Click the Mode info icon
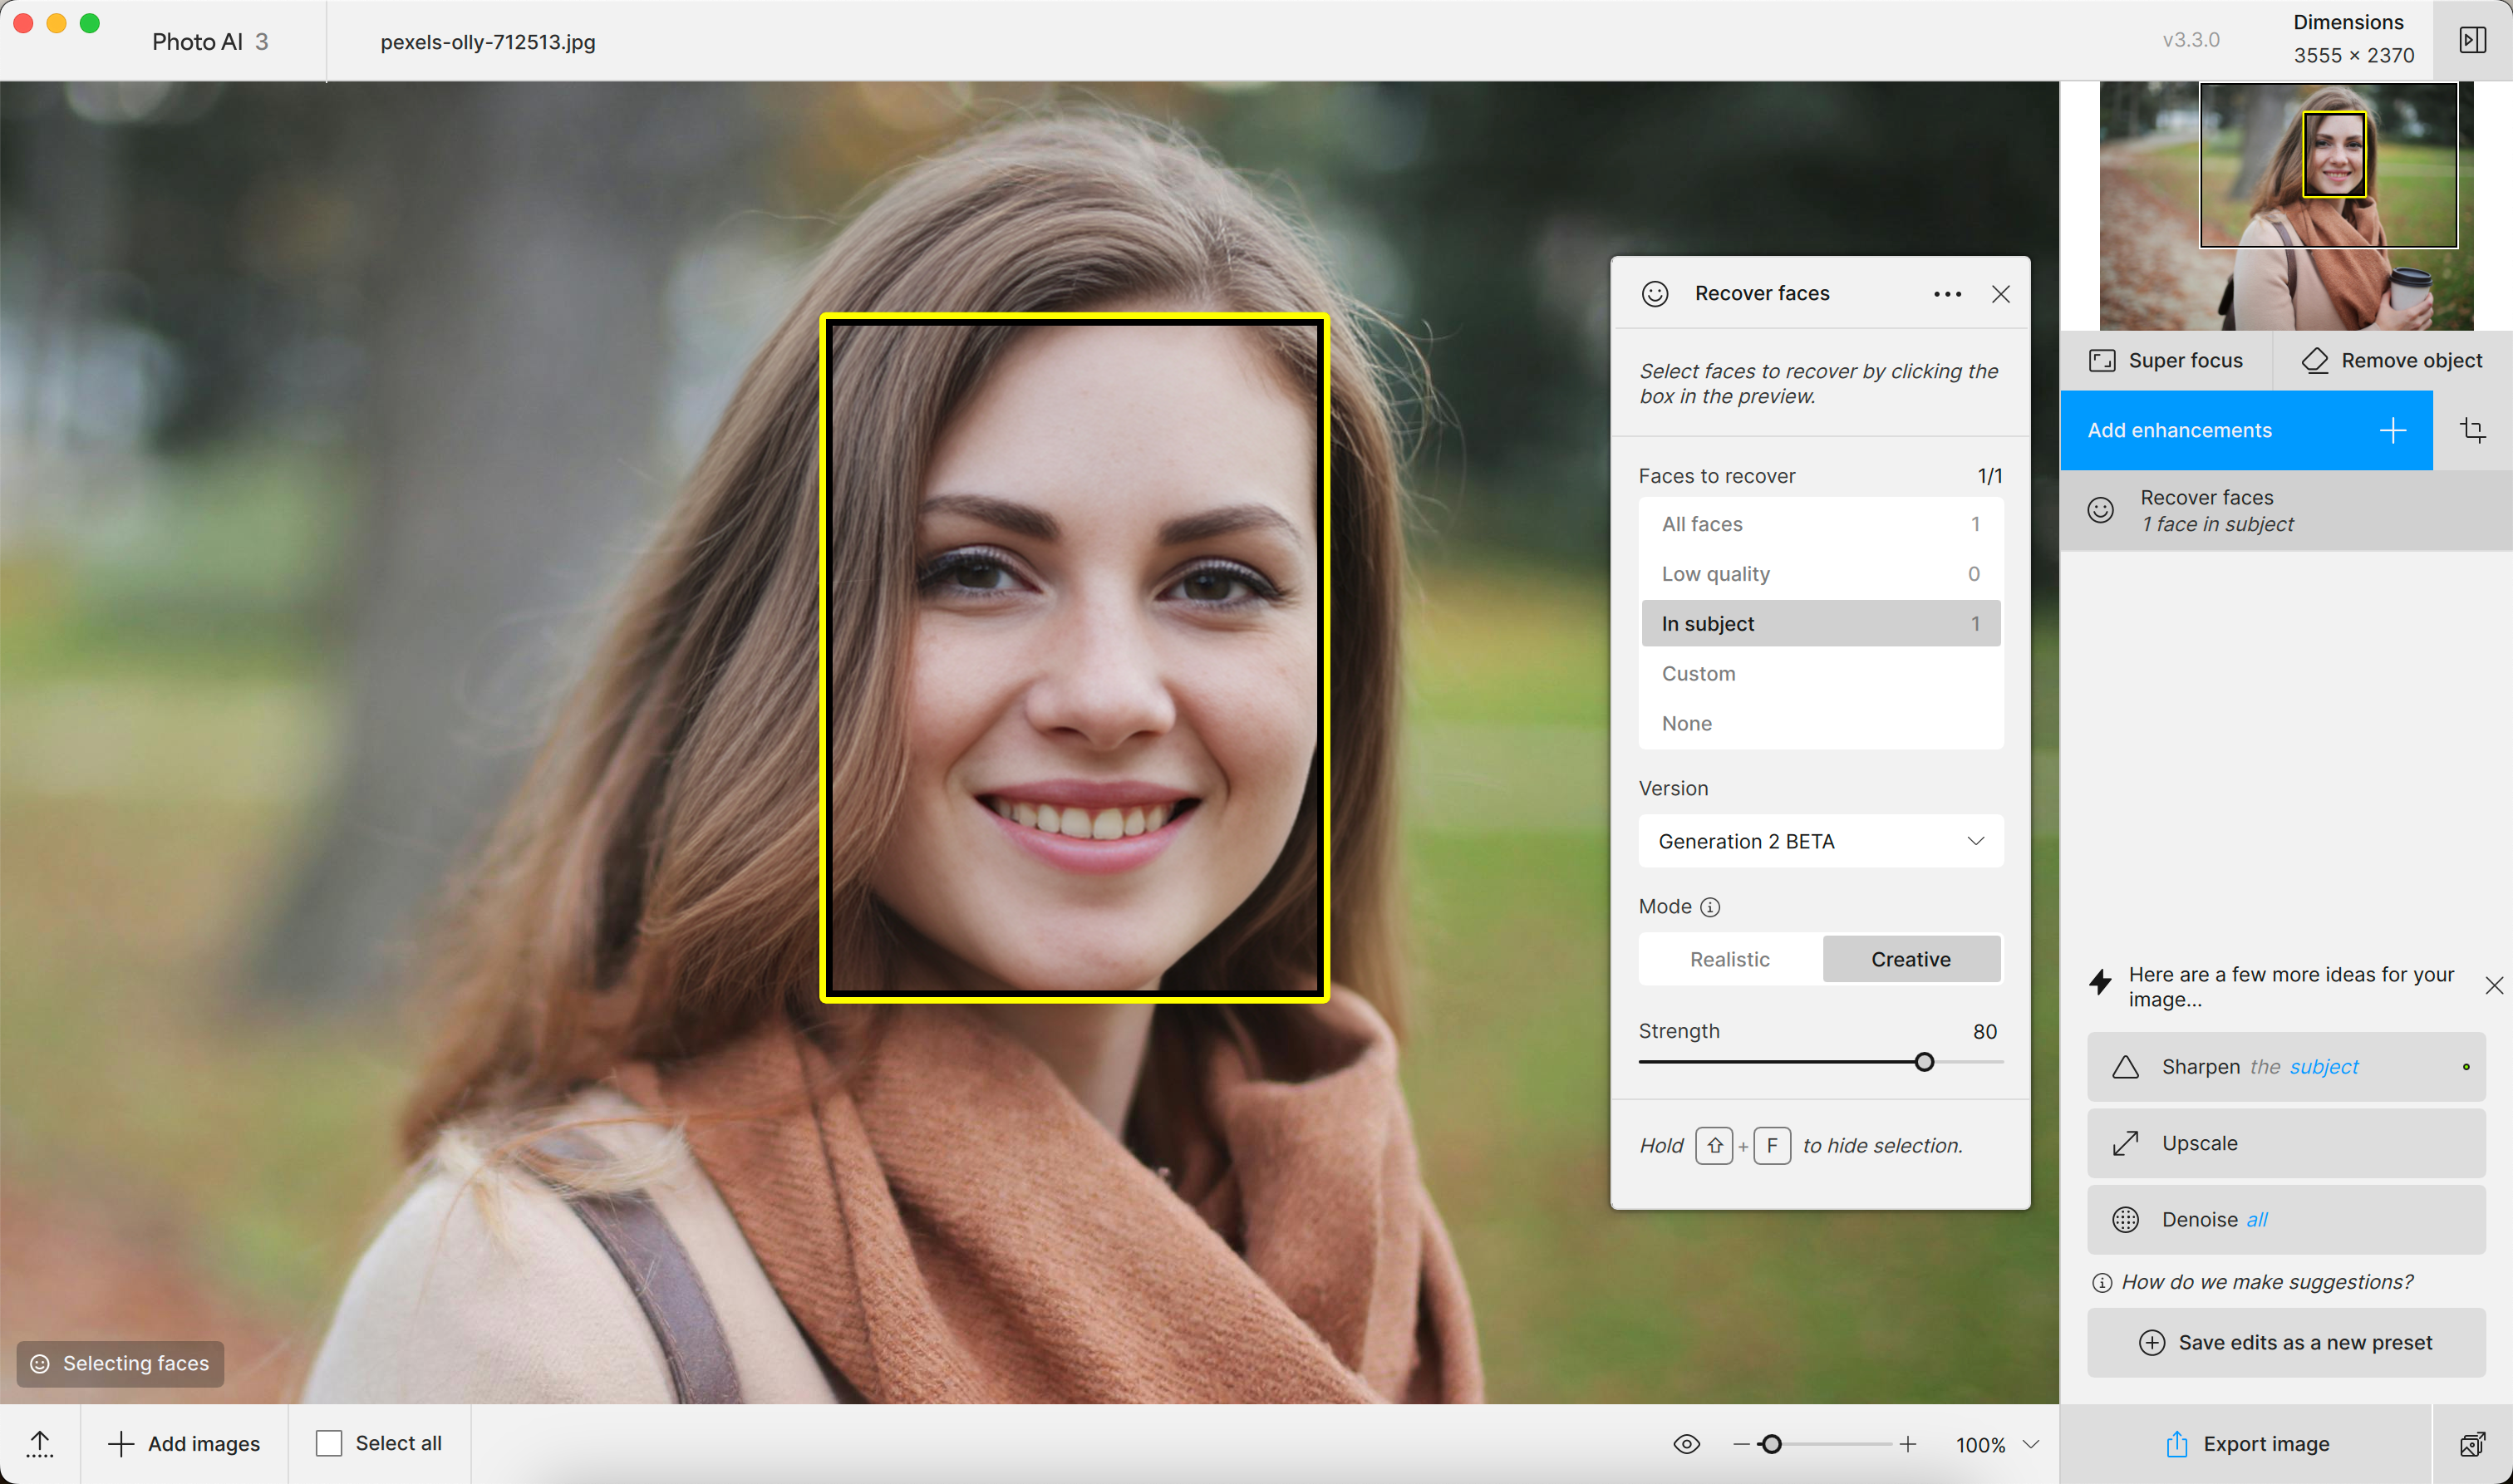The width and height of the screenshot is (2513, 1484). [x=1710, y=907]
